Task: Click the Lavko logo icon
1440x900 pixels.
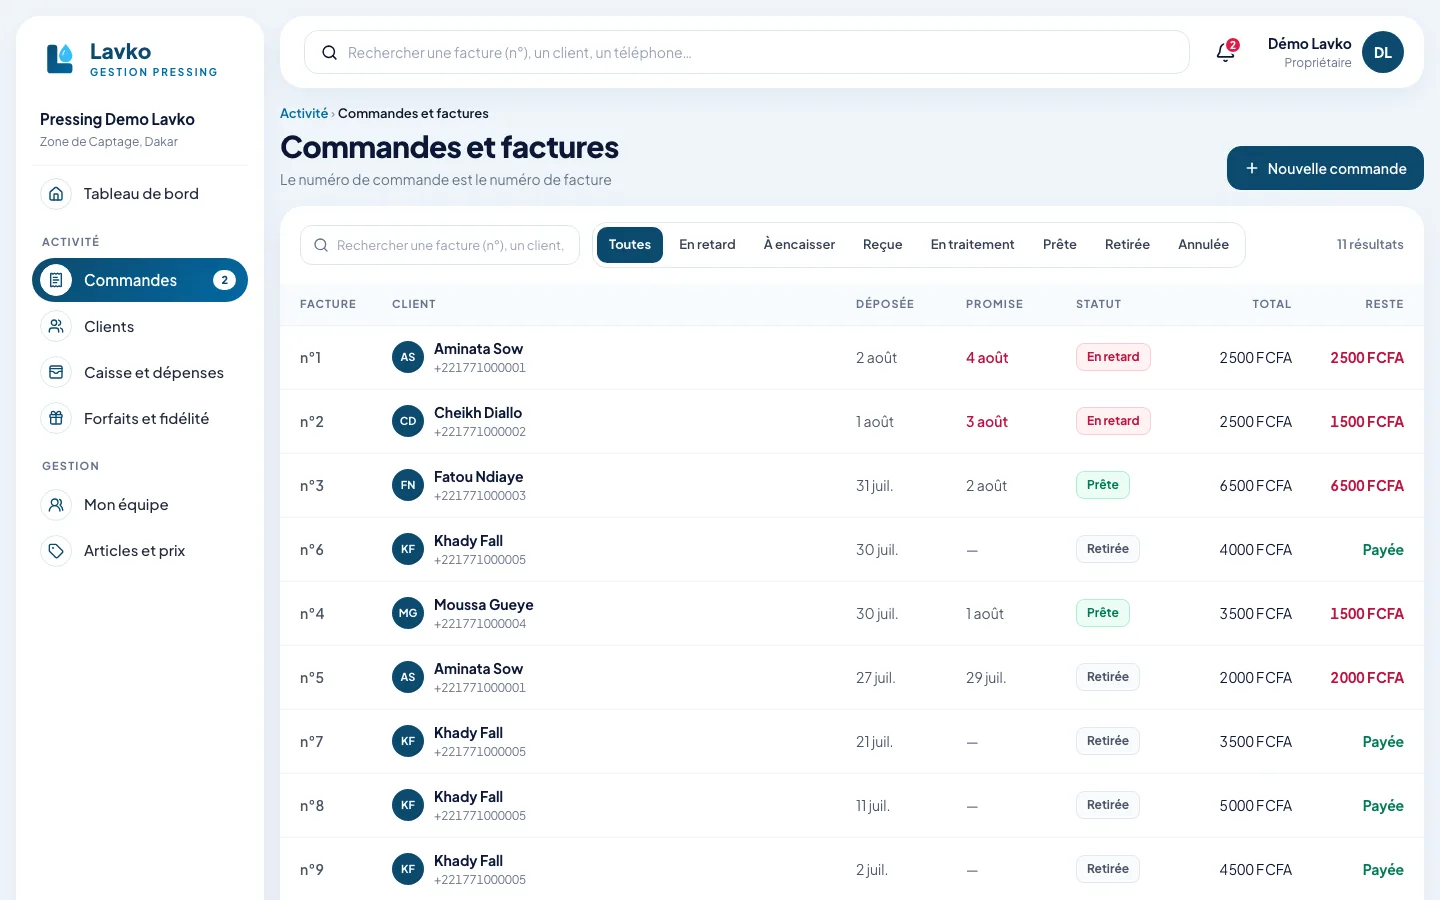Action: click(60, 58)
